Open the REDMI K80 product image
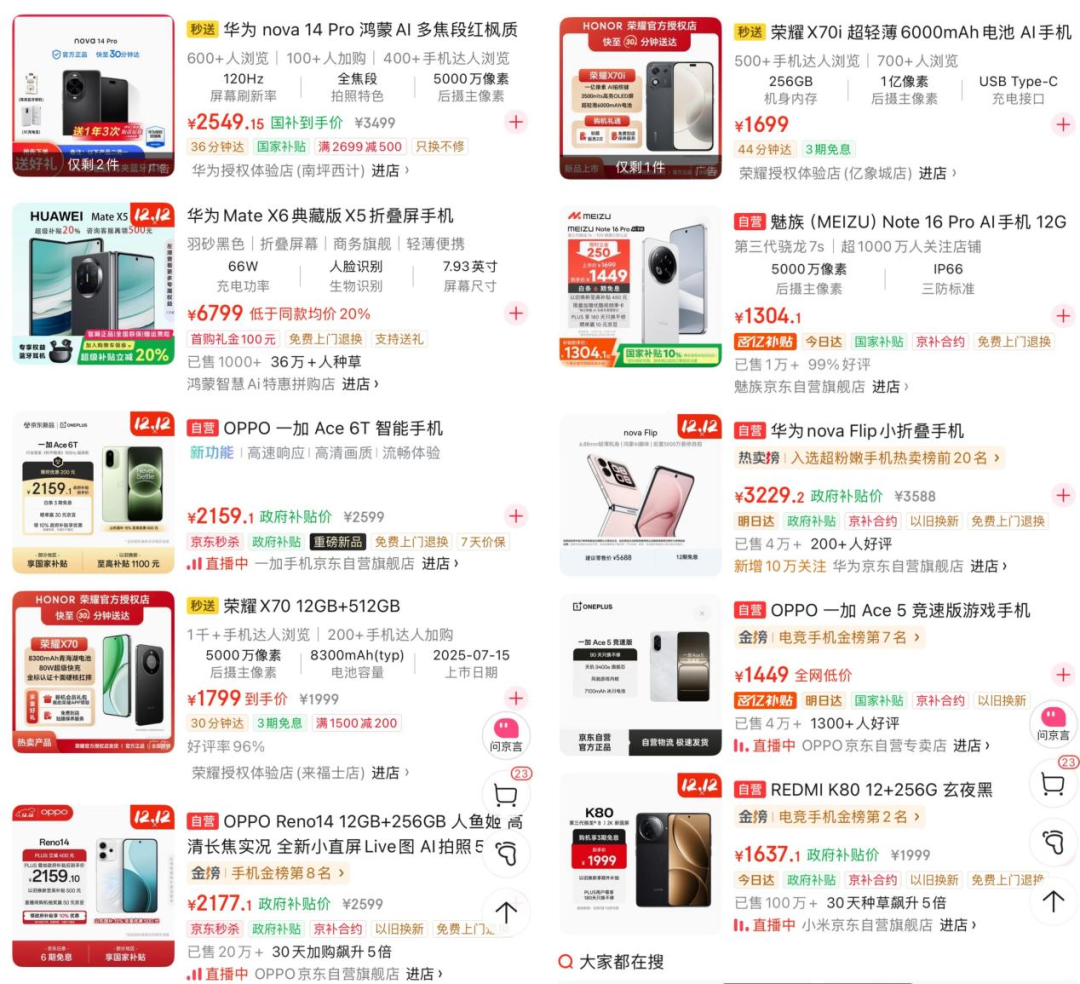Screen dimensions: 1080x984 click(x=641, y=853)
